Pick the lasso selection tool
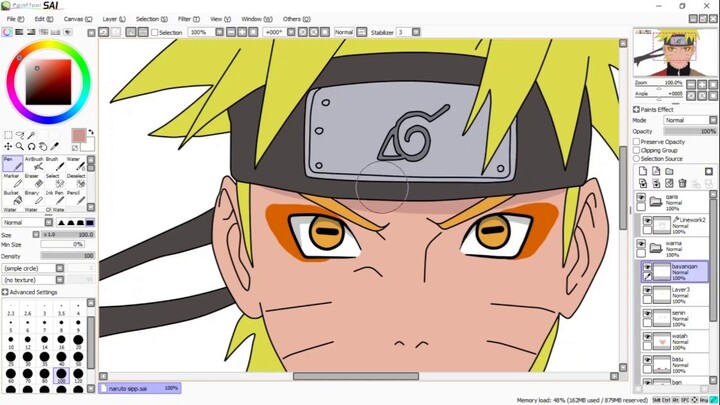720x405 pixels. coord(20,135)
